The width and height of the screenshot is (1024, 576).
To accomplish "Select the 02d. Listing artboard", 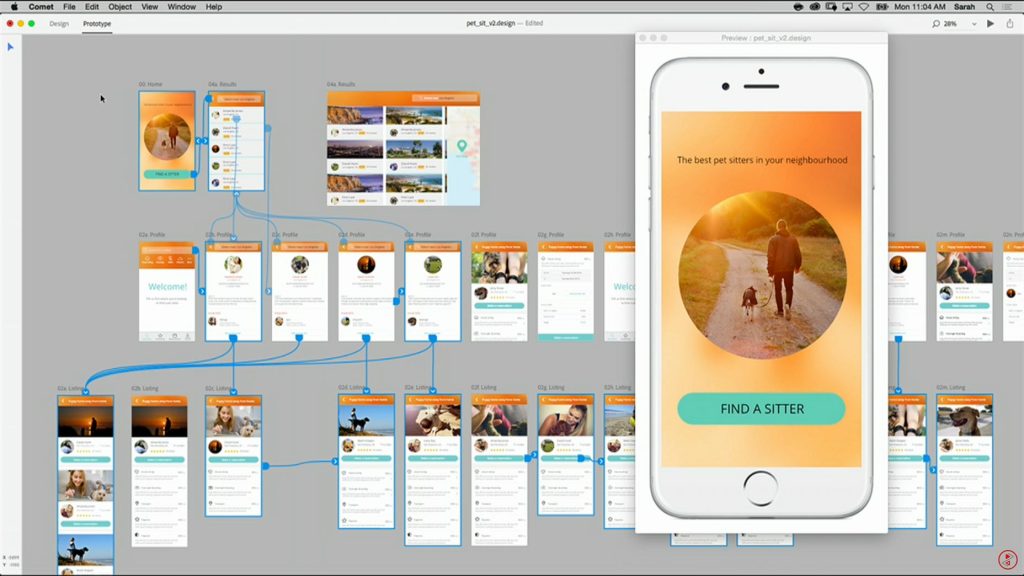I will pos(366,462).
